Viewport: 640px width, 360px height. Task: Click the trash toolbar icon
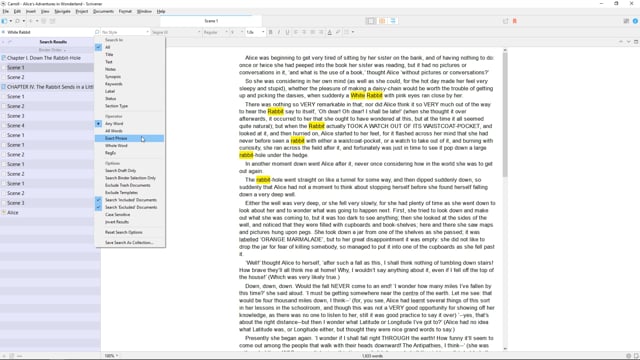pyautogui.click(x=44, y=21)
